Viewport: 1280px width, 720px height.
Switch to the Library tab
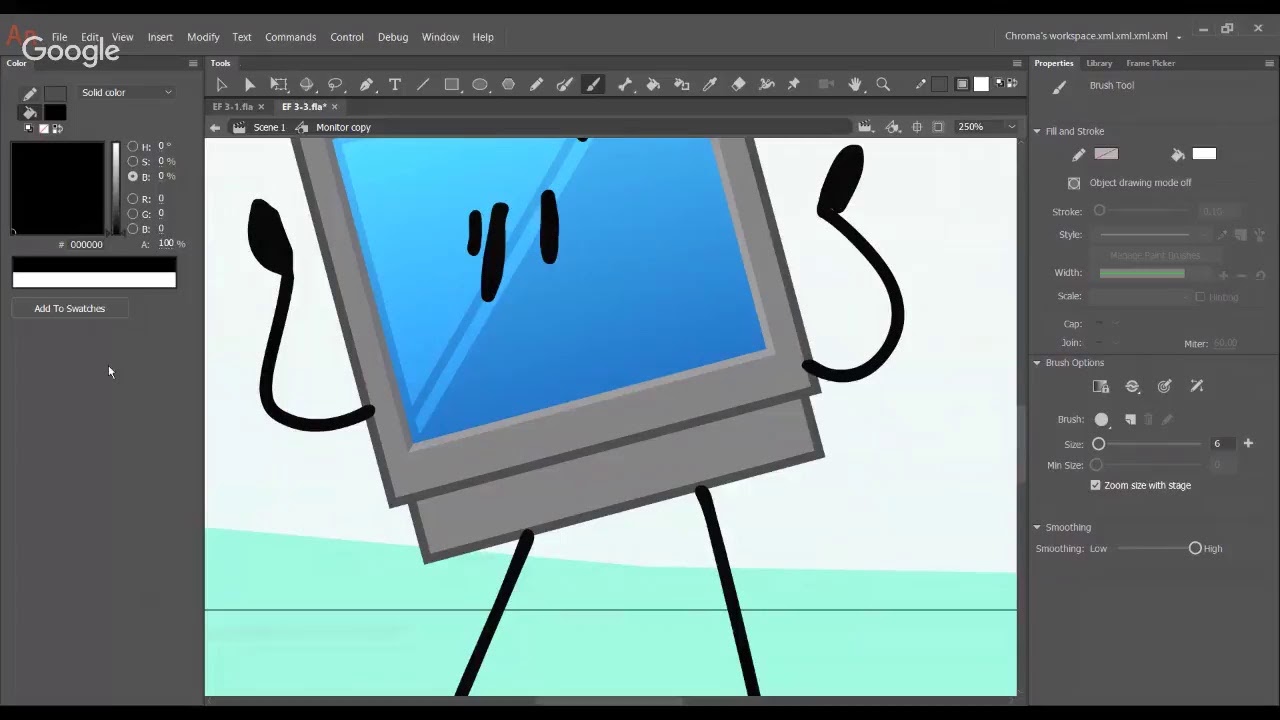coord(1099,63)
